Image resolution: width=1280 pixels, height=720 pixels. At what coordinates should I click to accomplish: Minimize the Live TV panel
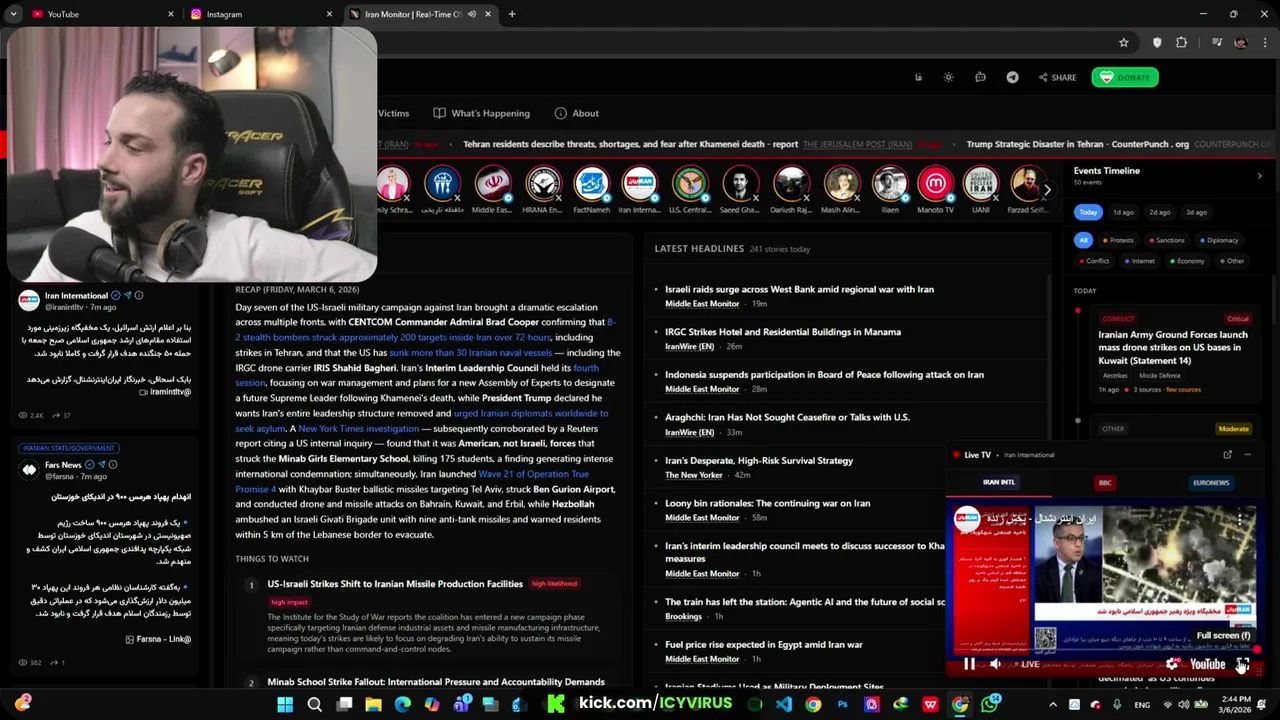1247,455
